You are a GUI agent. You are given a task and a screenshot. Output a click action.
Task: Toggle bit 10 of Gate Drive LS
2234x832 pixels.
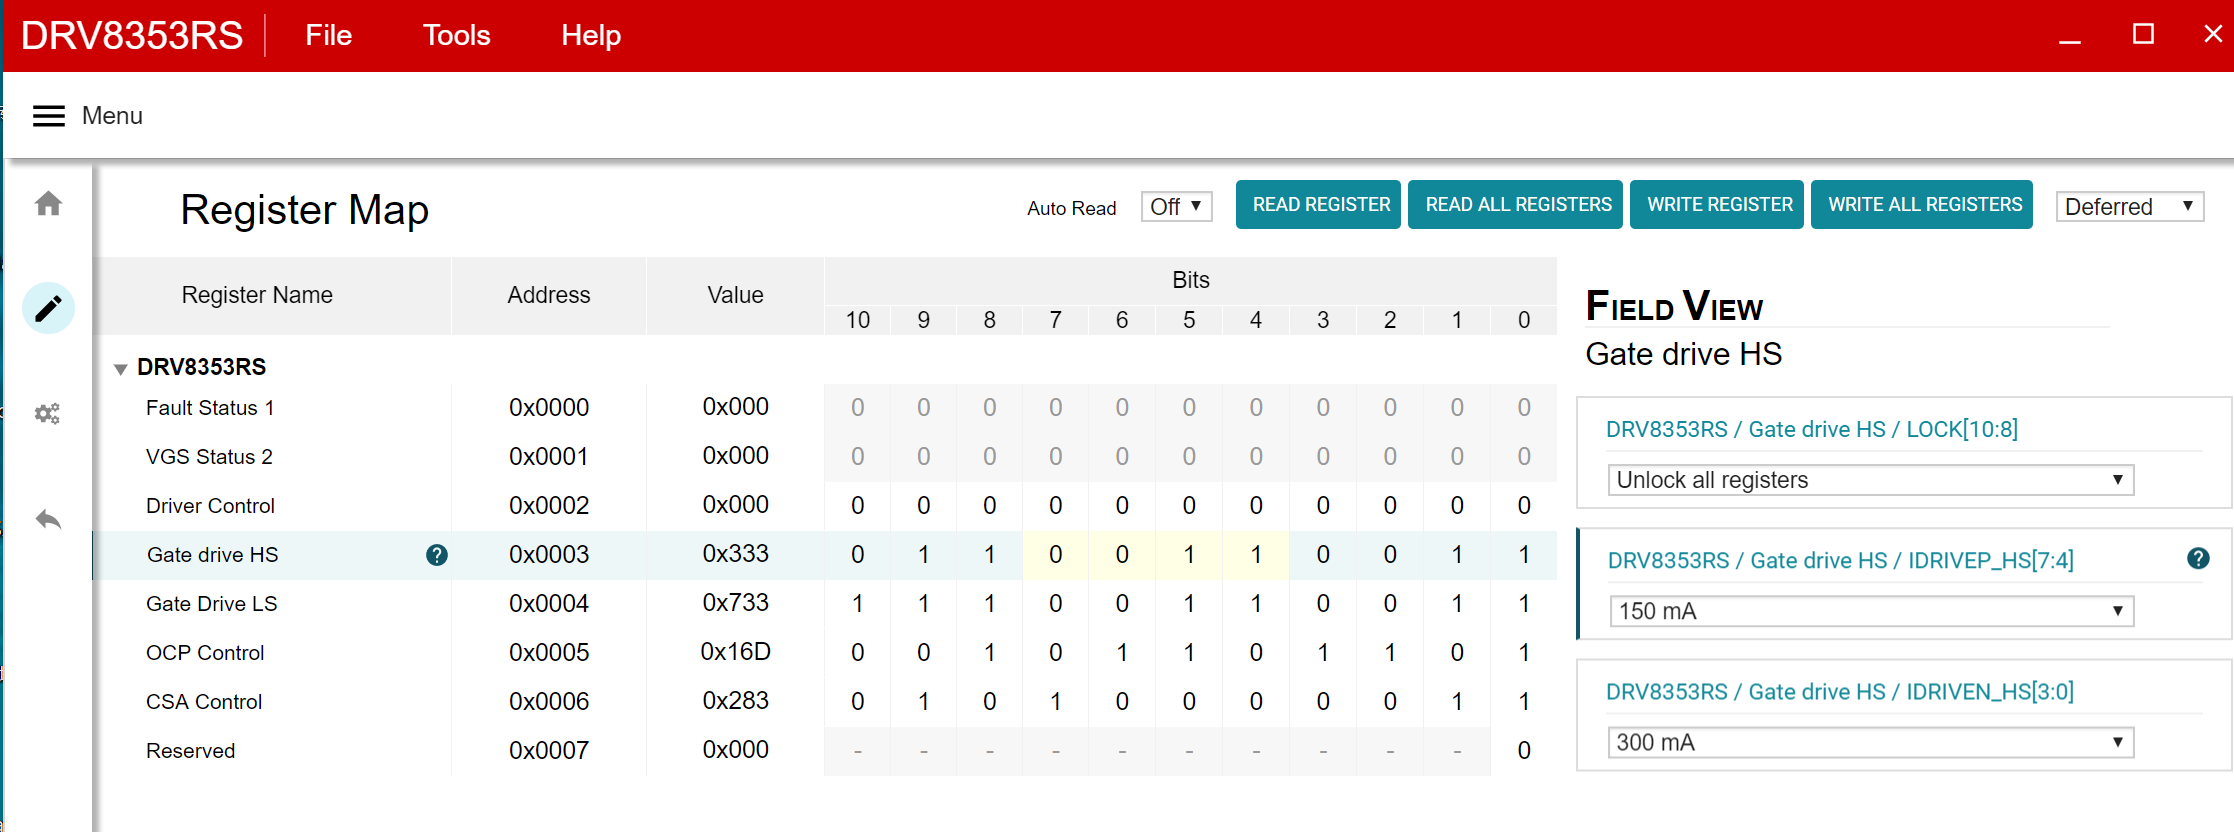point(857,604)
